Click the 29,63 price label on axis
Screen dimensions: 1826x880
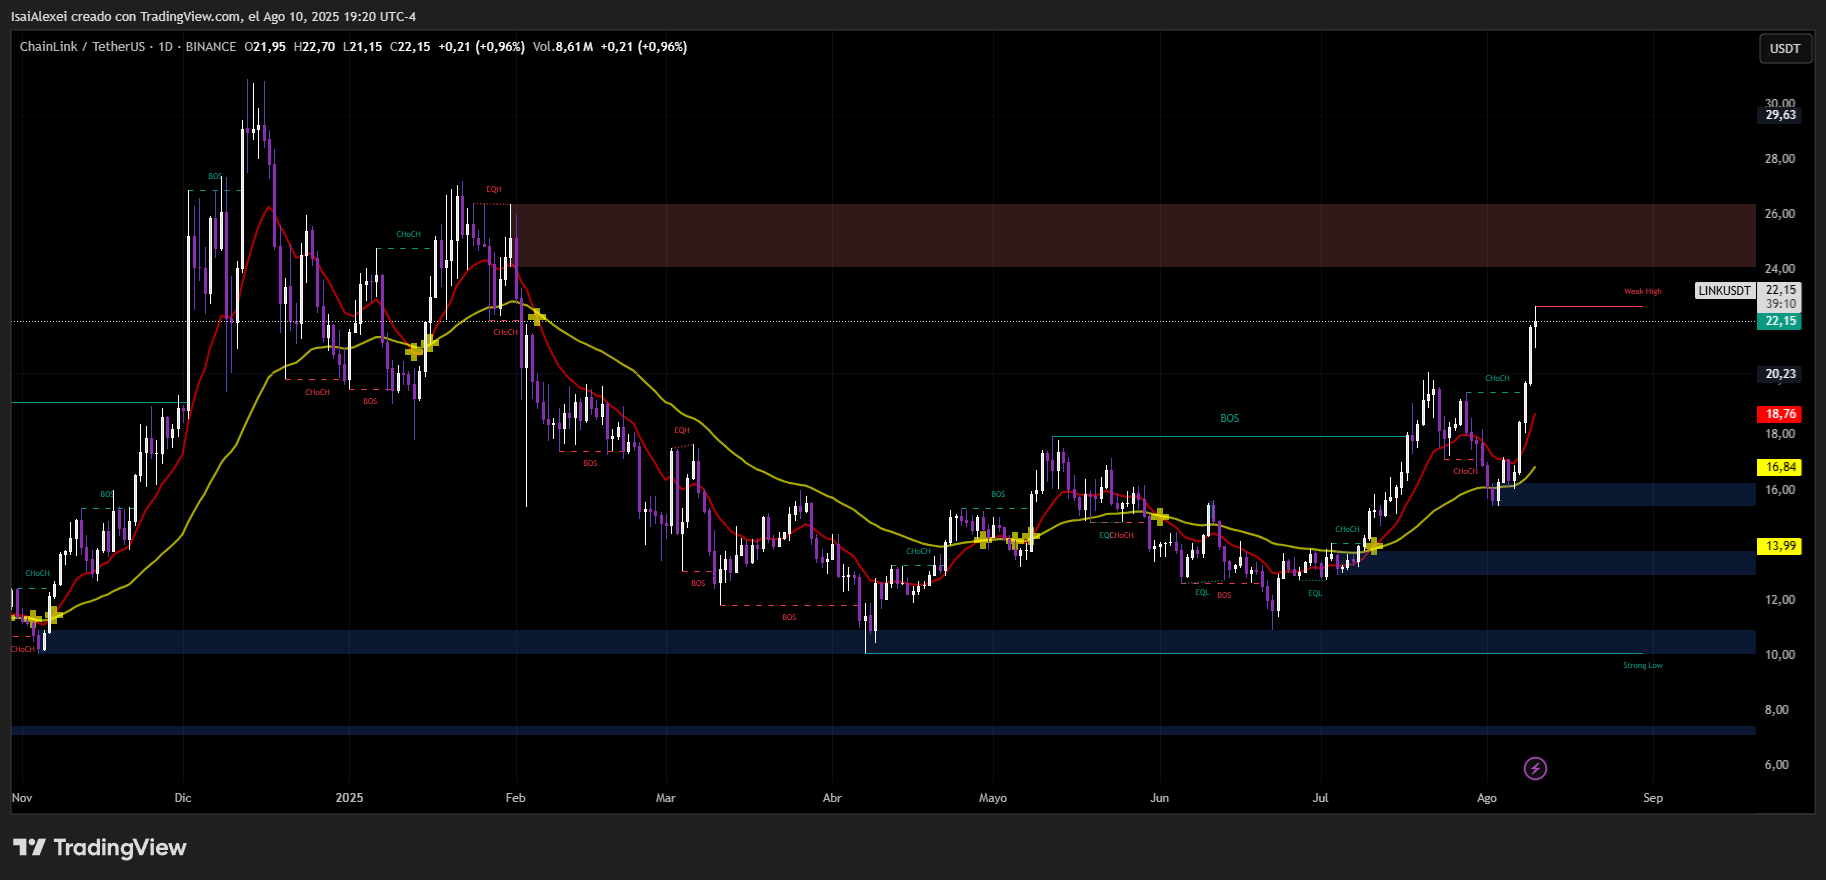pos(1780,115)
